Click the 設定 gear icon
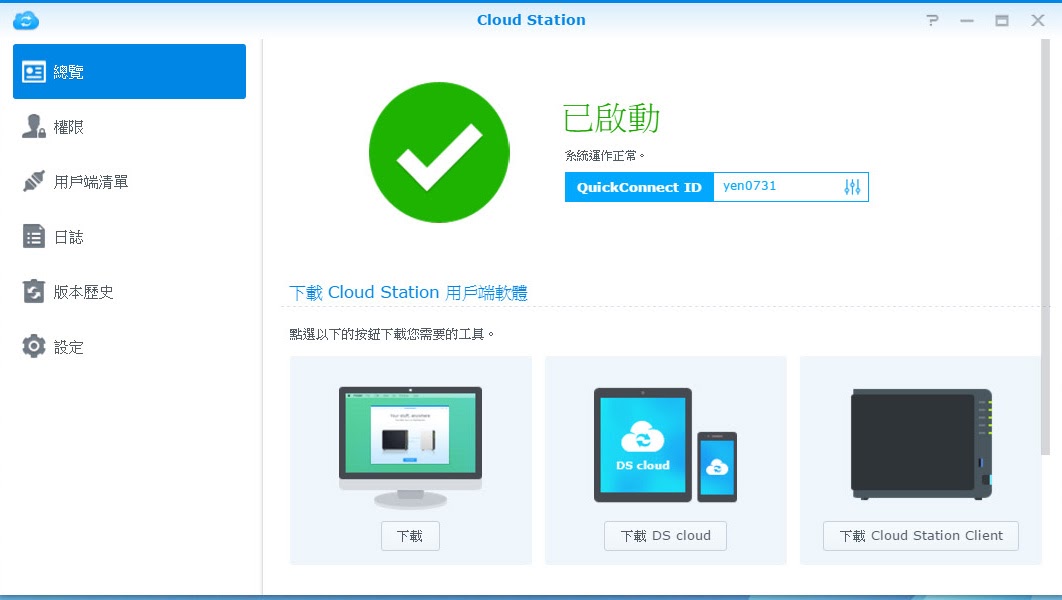The width and height of the screenshot is (1062, 600). click(x=34, y=346)
